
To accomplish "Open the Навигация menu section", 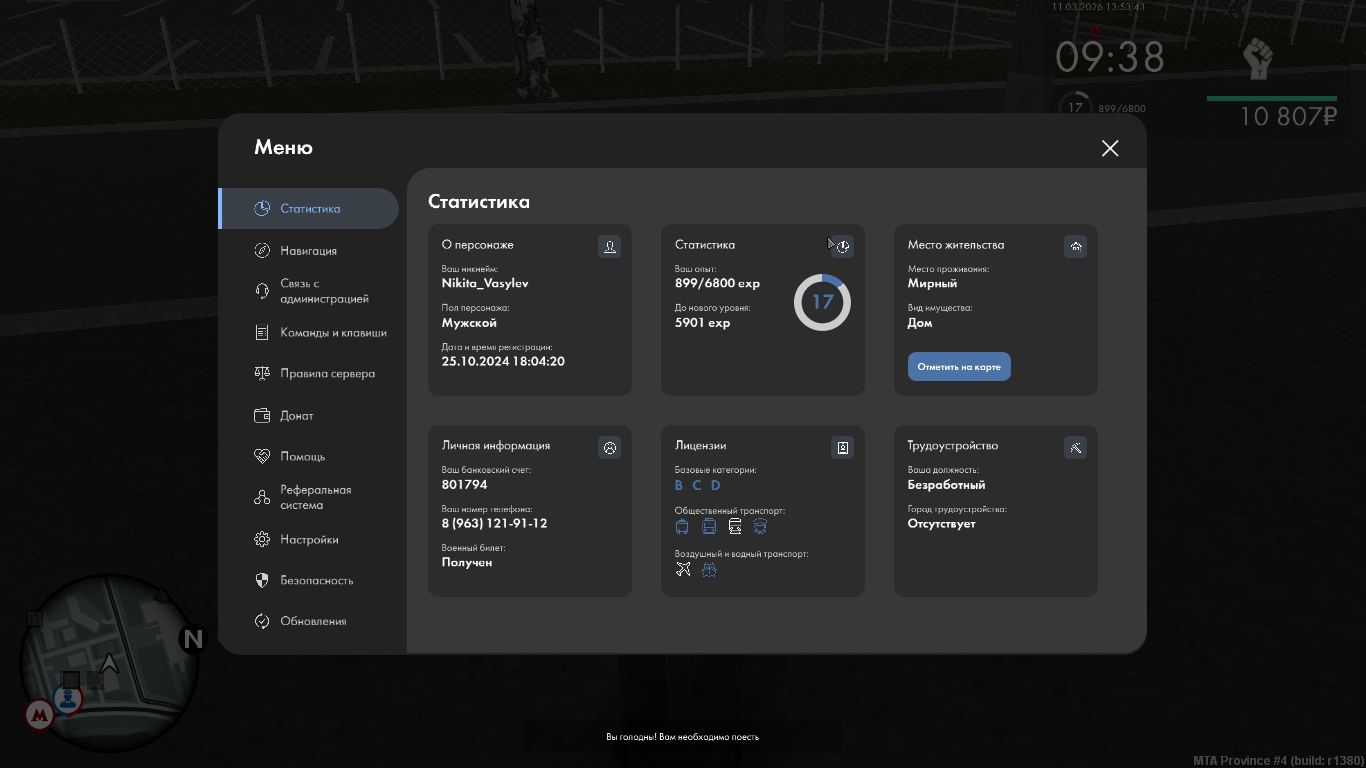I will (x=308, y=251).
